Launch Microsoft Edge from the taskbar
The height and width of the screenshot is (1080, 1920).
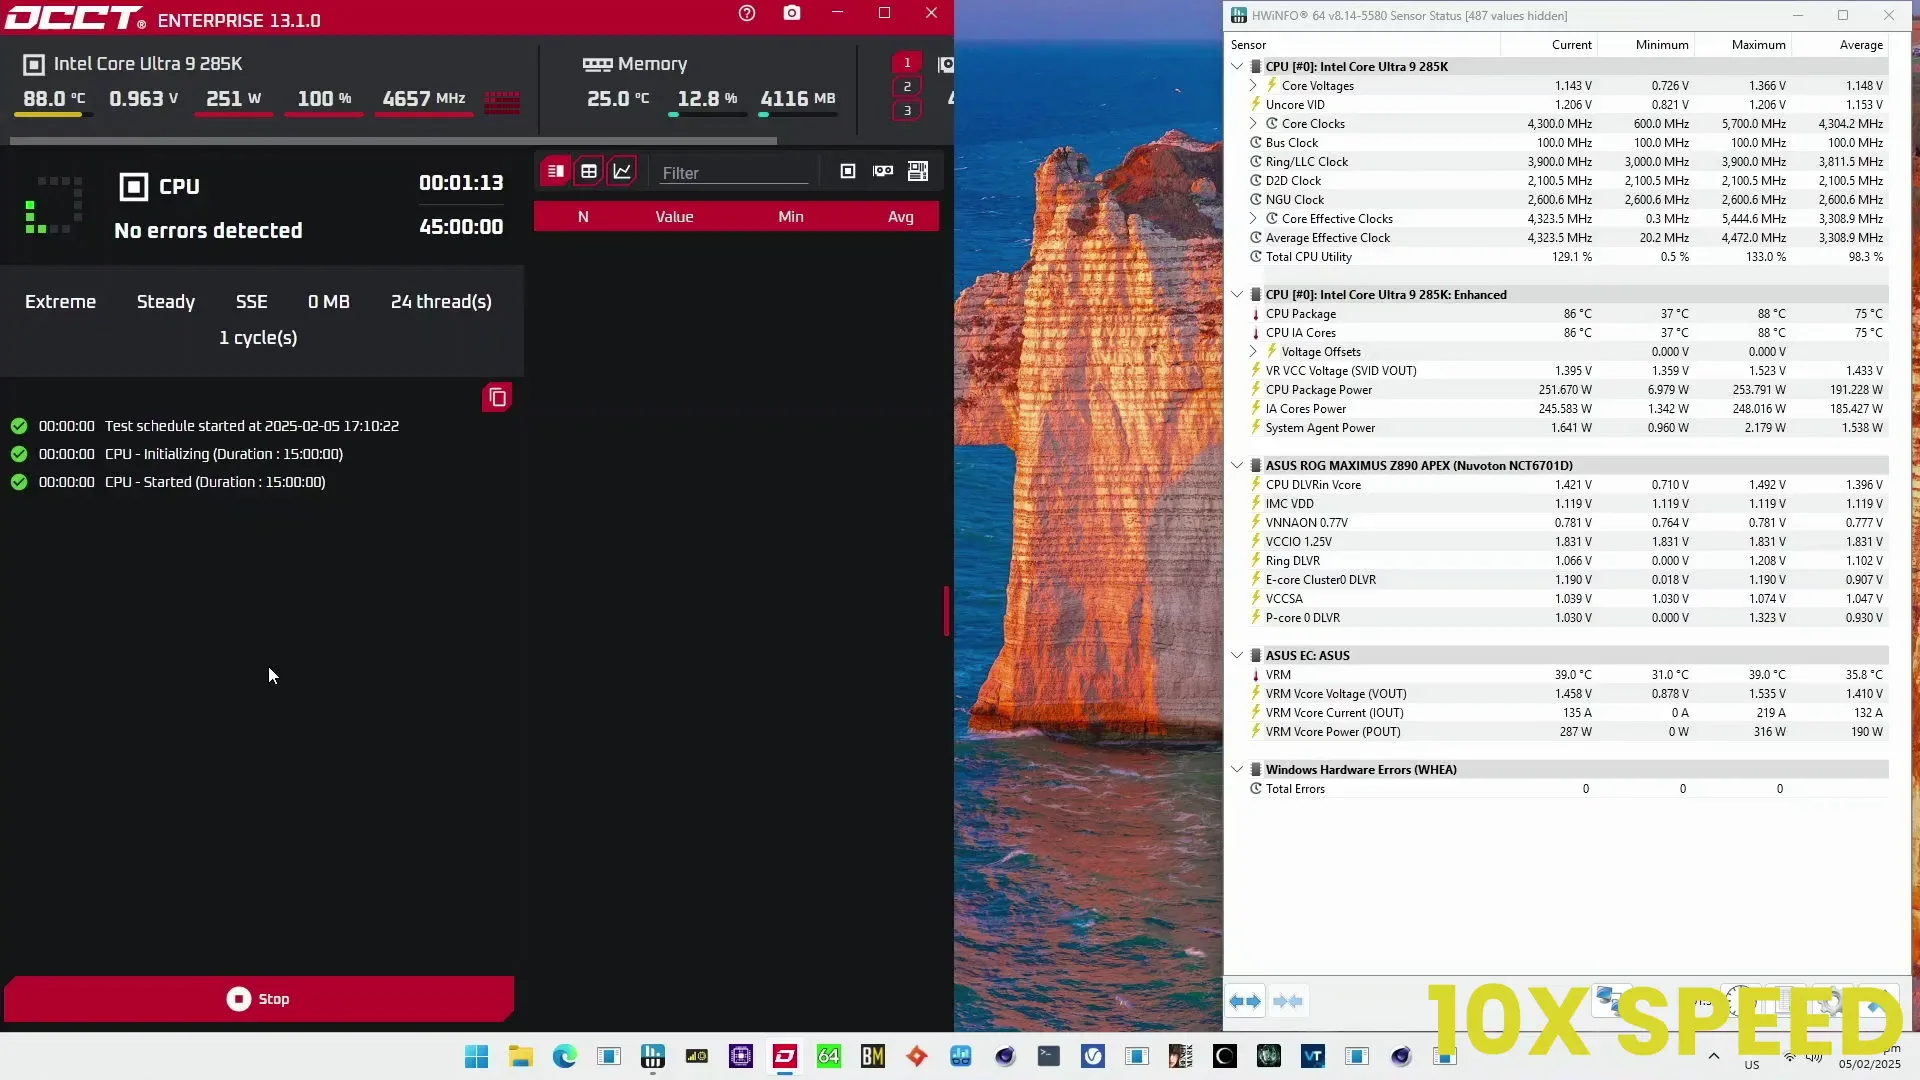coord(564,1056)
